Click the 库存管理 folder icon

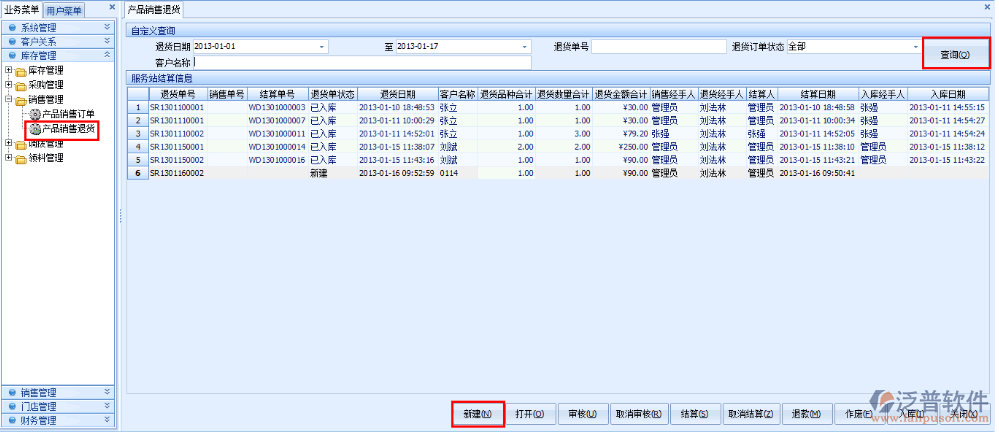(20, 71)
